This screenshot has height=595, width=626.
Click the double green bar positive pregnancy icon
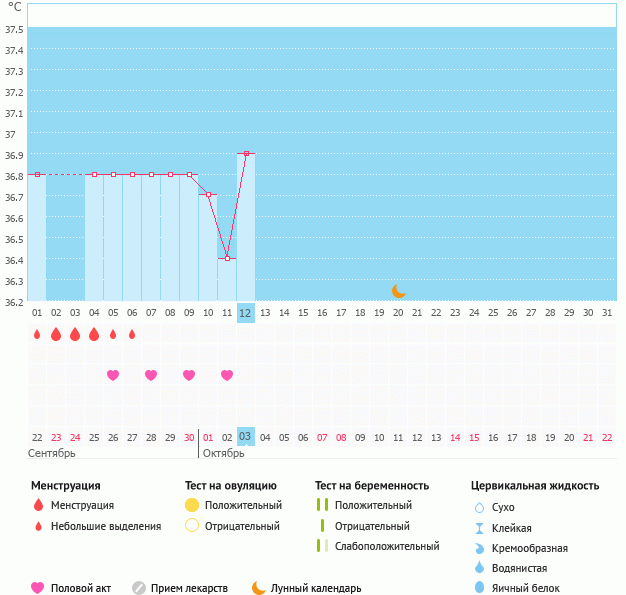(322, 505)
